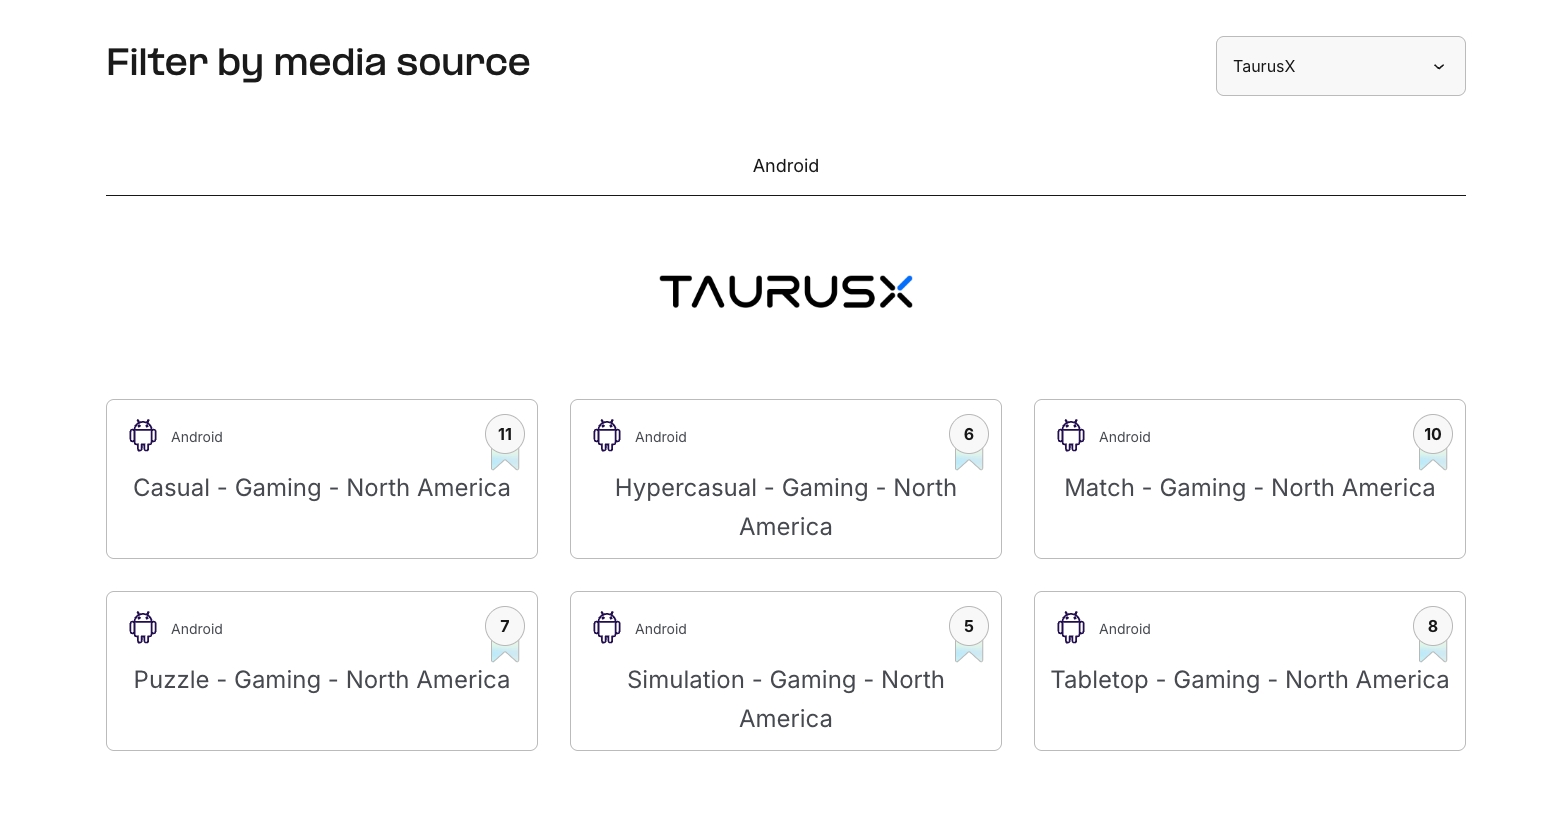Click rank 10 badge on Match card
1560x838 pixels.
click(x=1432, y=435)
